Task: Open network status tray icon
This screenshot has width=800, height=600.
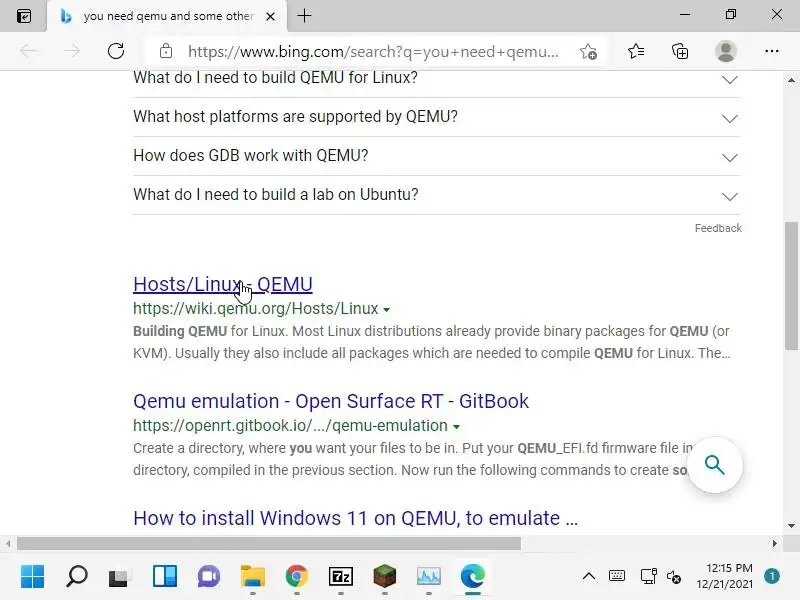Action: 648,577
